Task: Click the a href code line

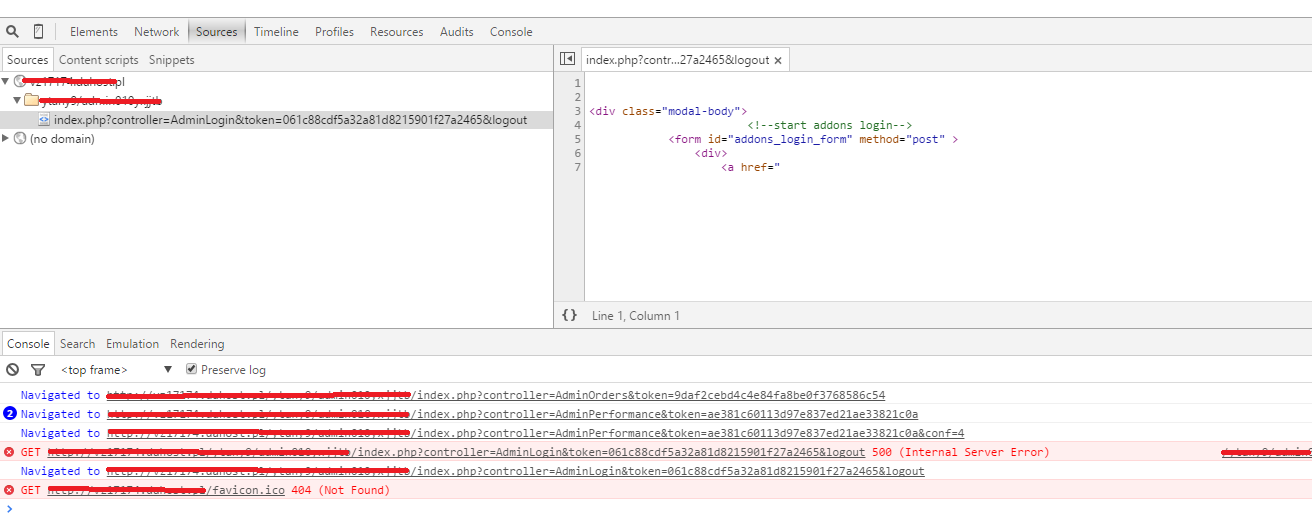Action: (x=750, y=167)
